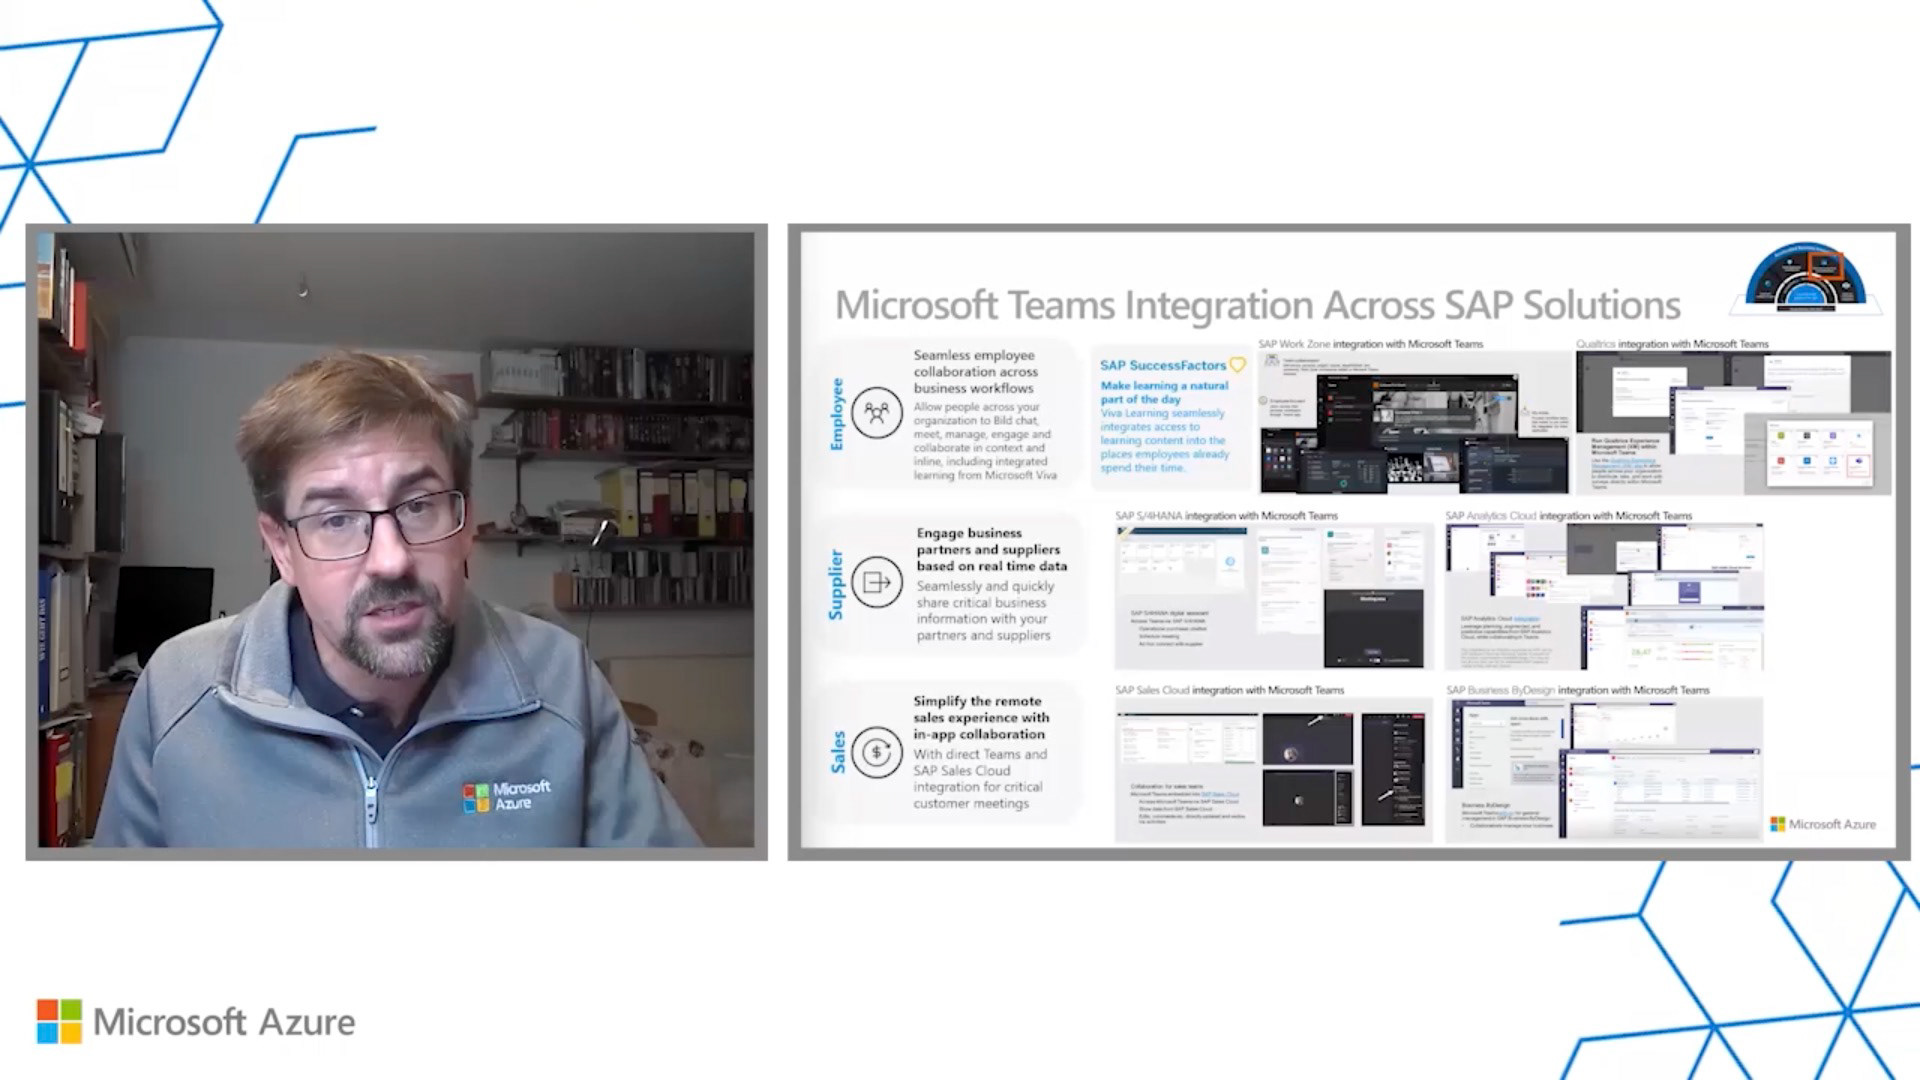The height and width of the screenshot is (1080, 1920).
Task: Click the 'SAP Work Zone integration with Microsoft Teams' caption
Action: tap(1370, 344)
